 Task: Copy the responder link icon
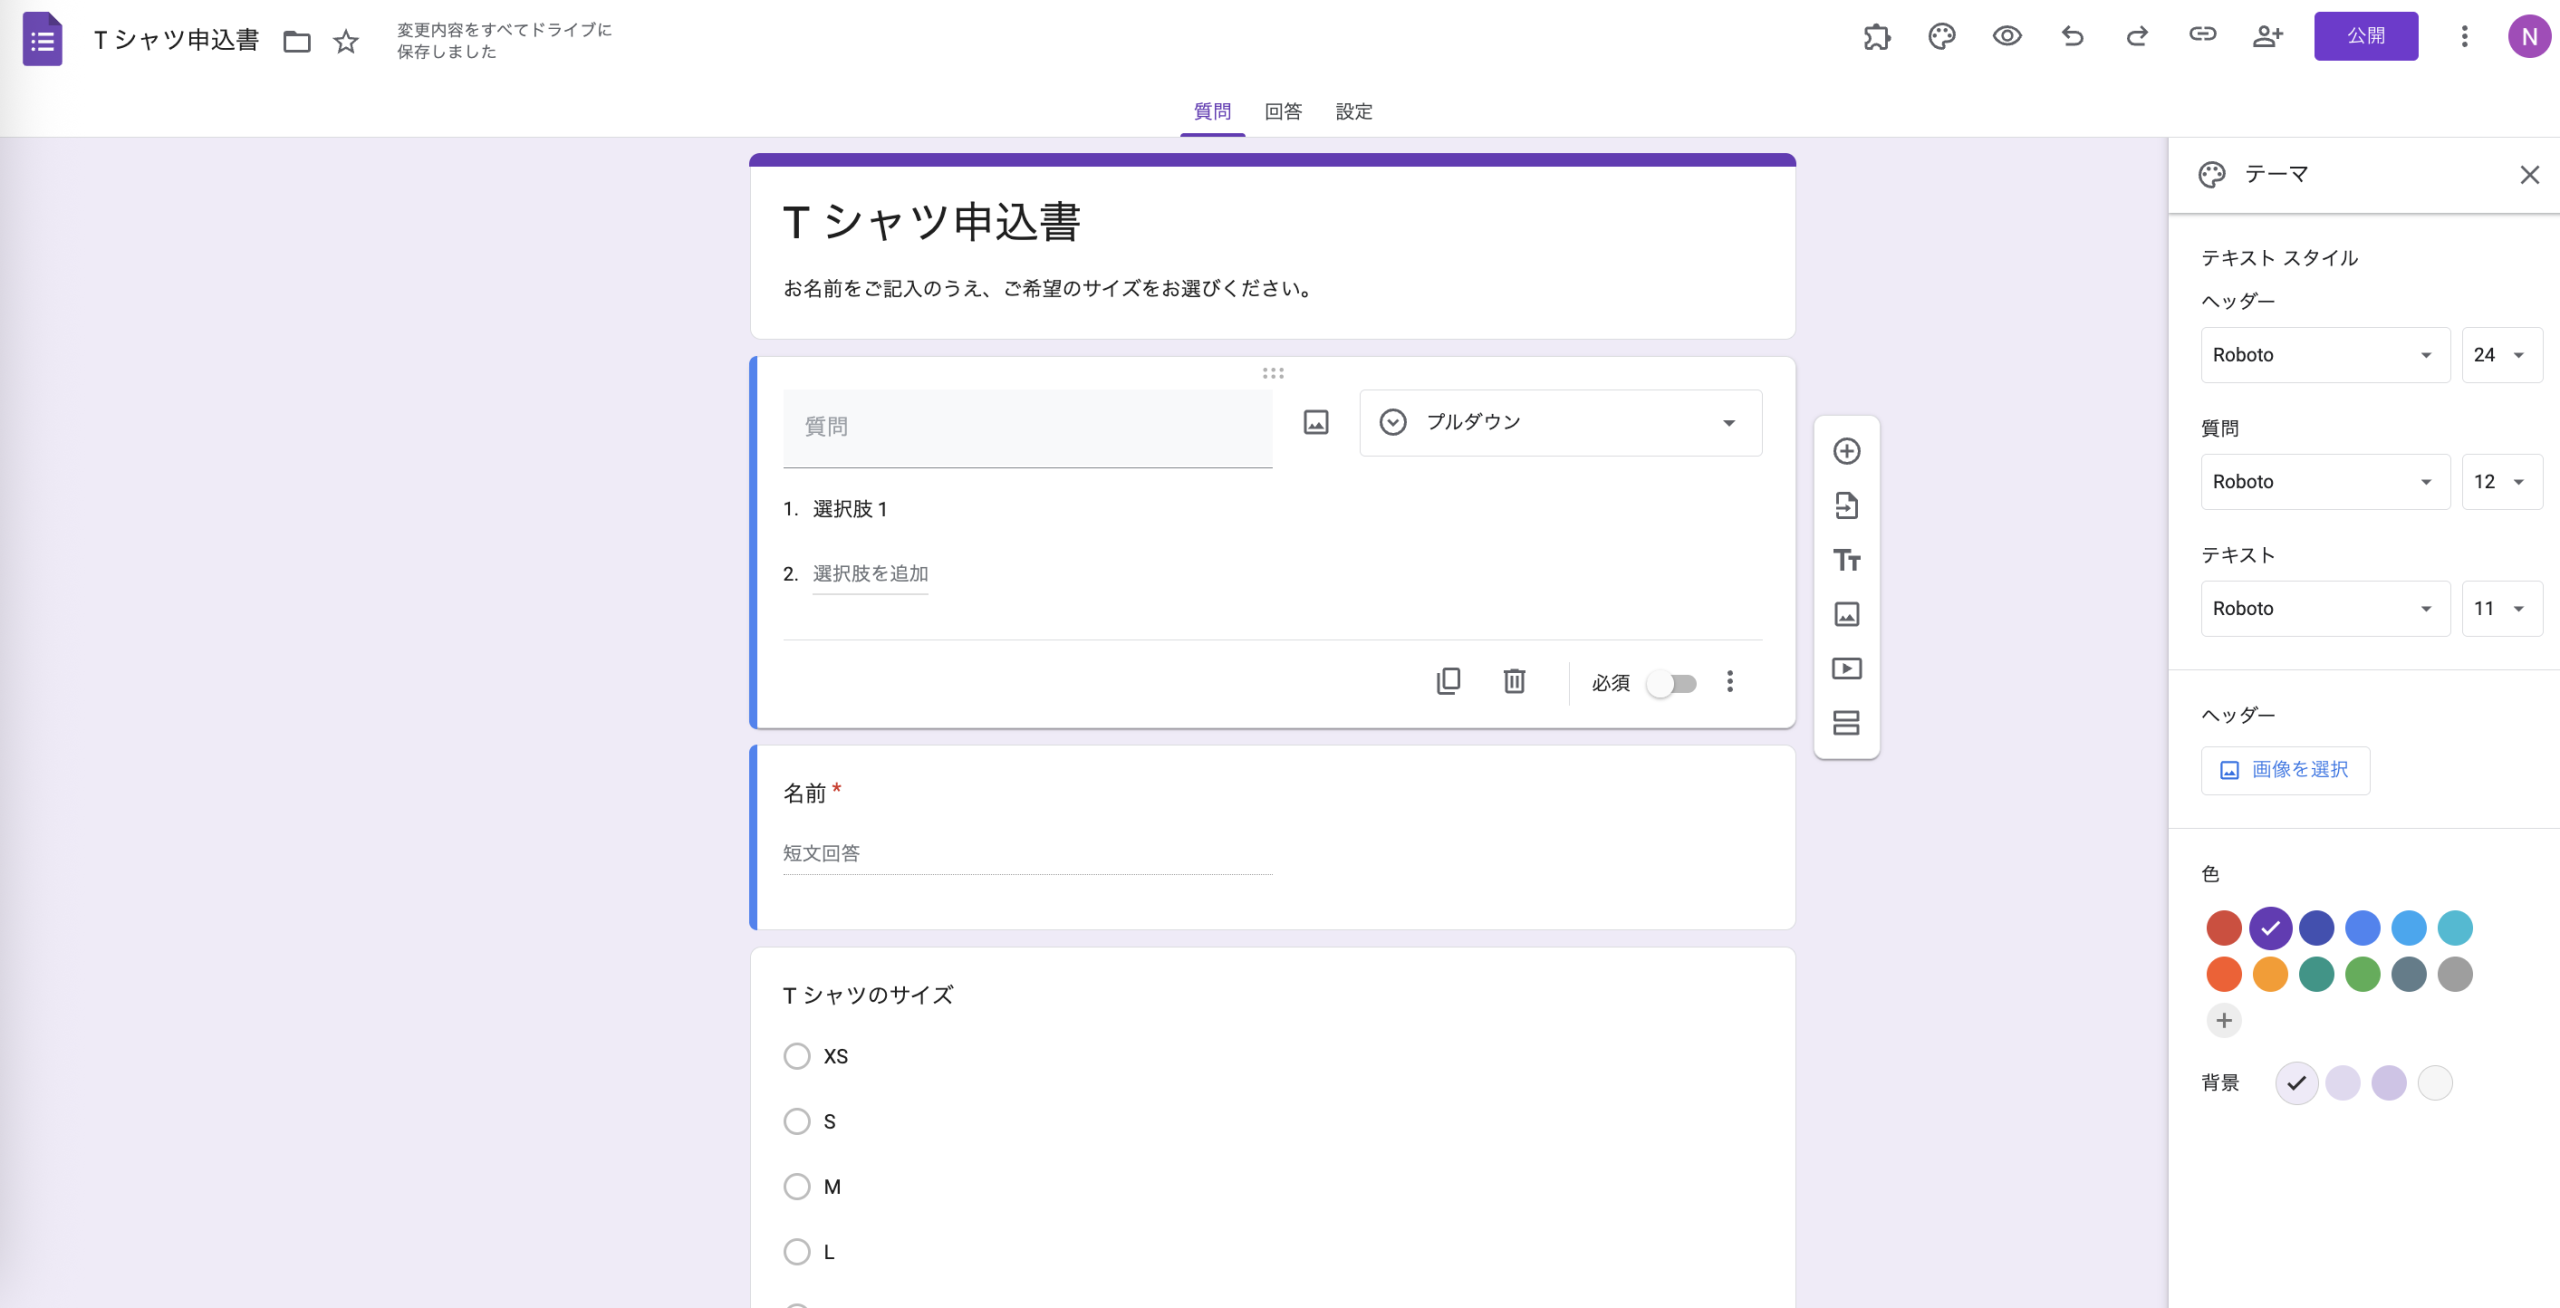(2202, 36)
